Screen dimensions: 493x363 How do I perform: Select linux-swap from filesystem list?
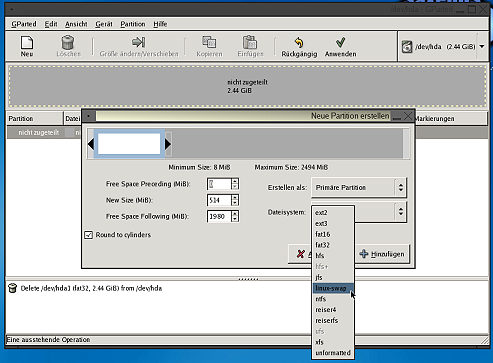point(333,288)
